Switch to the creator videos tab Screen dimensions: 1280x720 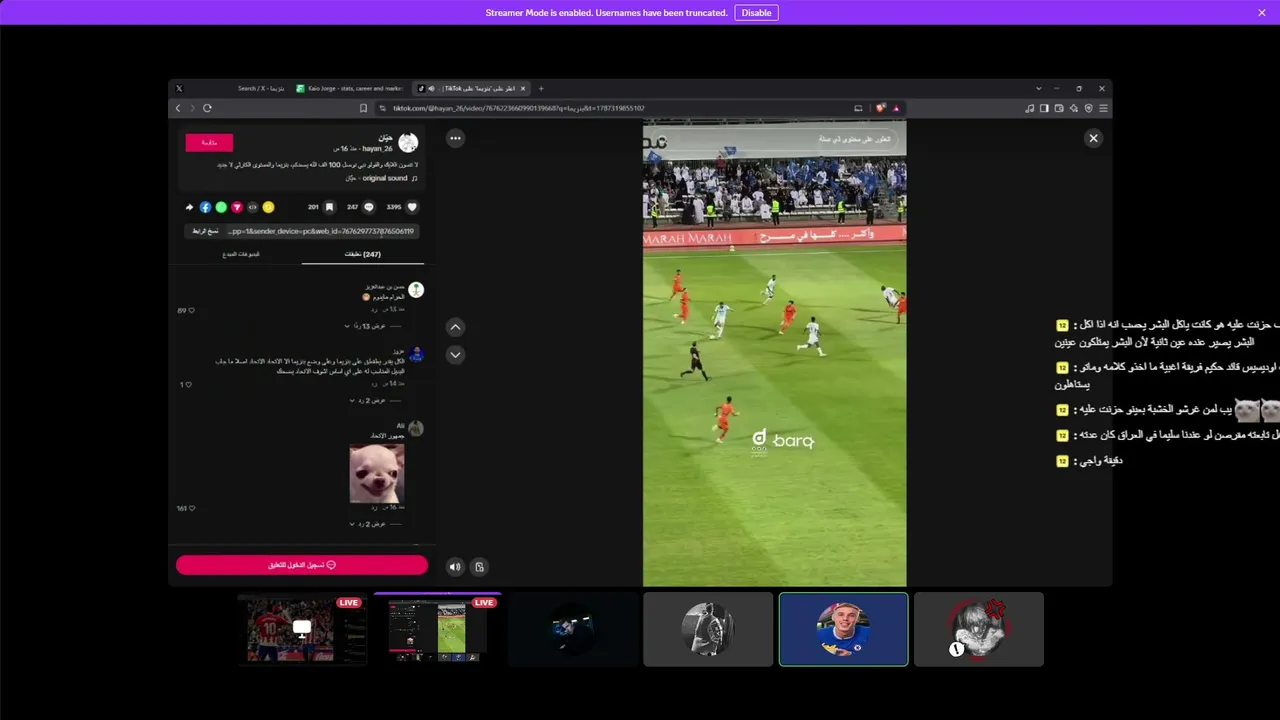click(240, 254)
